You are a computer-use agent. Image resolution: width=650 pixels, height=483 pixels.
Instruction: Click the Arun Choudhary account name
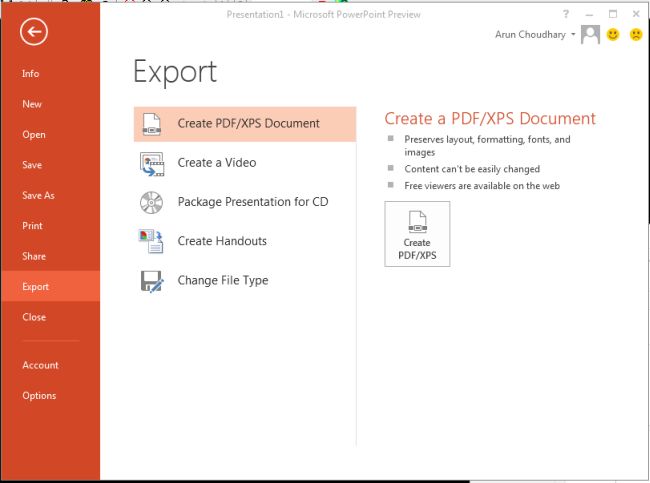tap(530, 35)
